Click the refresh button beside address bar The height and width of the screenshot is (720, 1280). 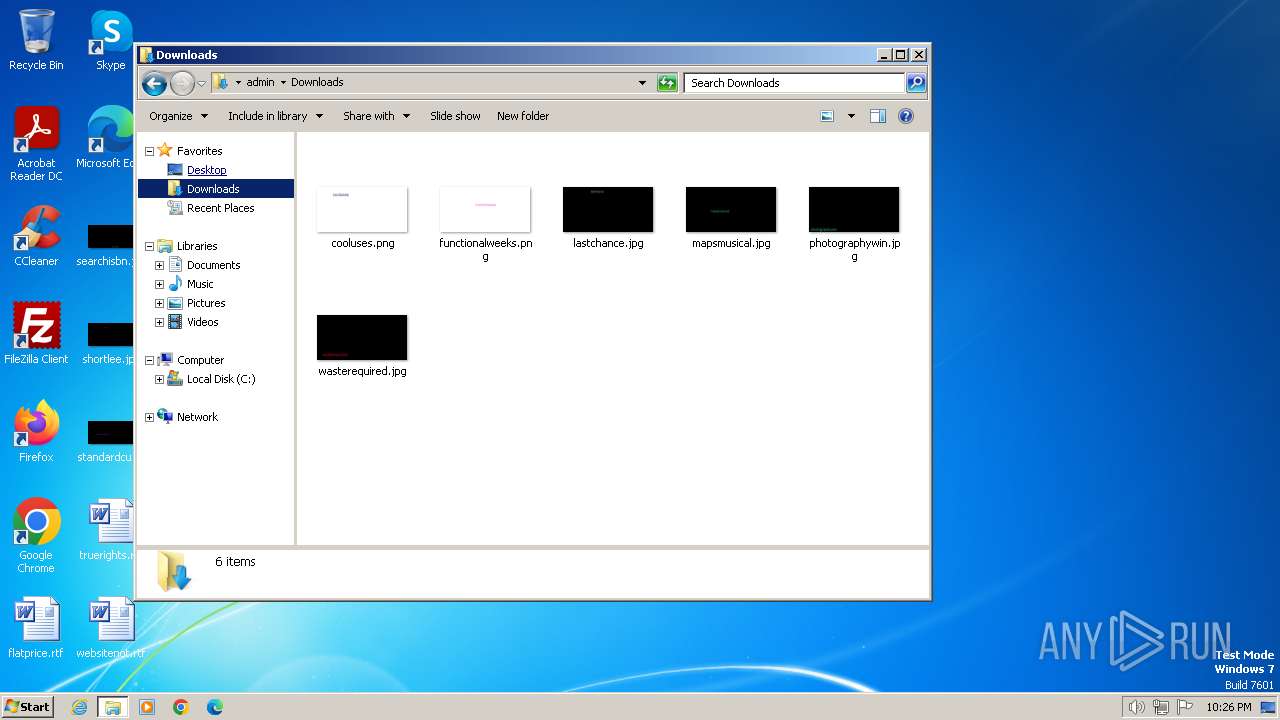pyautogui.click(x=667, y=83)
